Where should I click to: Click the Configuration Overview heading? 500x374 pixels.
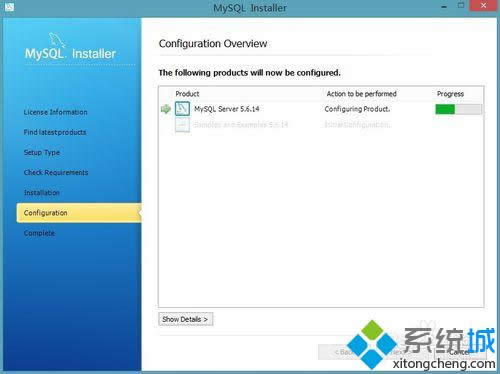(213, 44)
